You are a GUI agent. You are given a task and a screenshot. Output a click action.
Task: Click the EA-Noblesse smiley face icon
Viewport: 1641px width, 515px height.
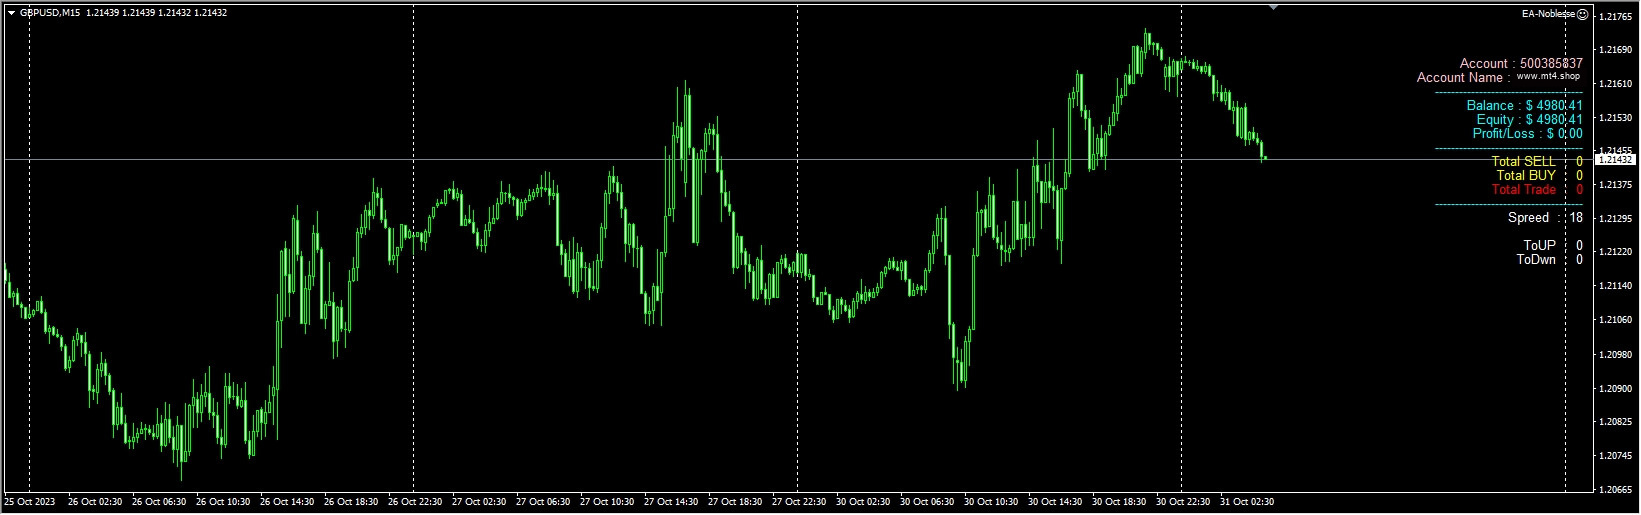1583,14
